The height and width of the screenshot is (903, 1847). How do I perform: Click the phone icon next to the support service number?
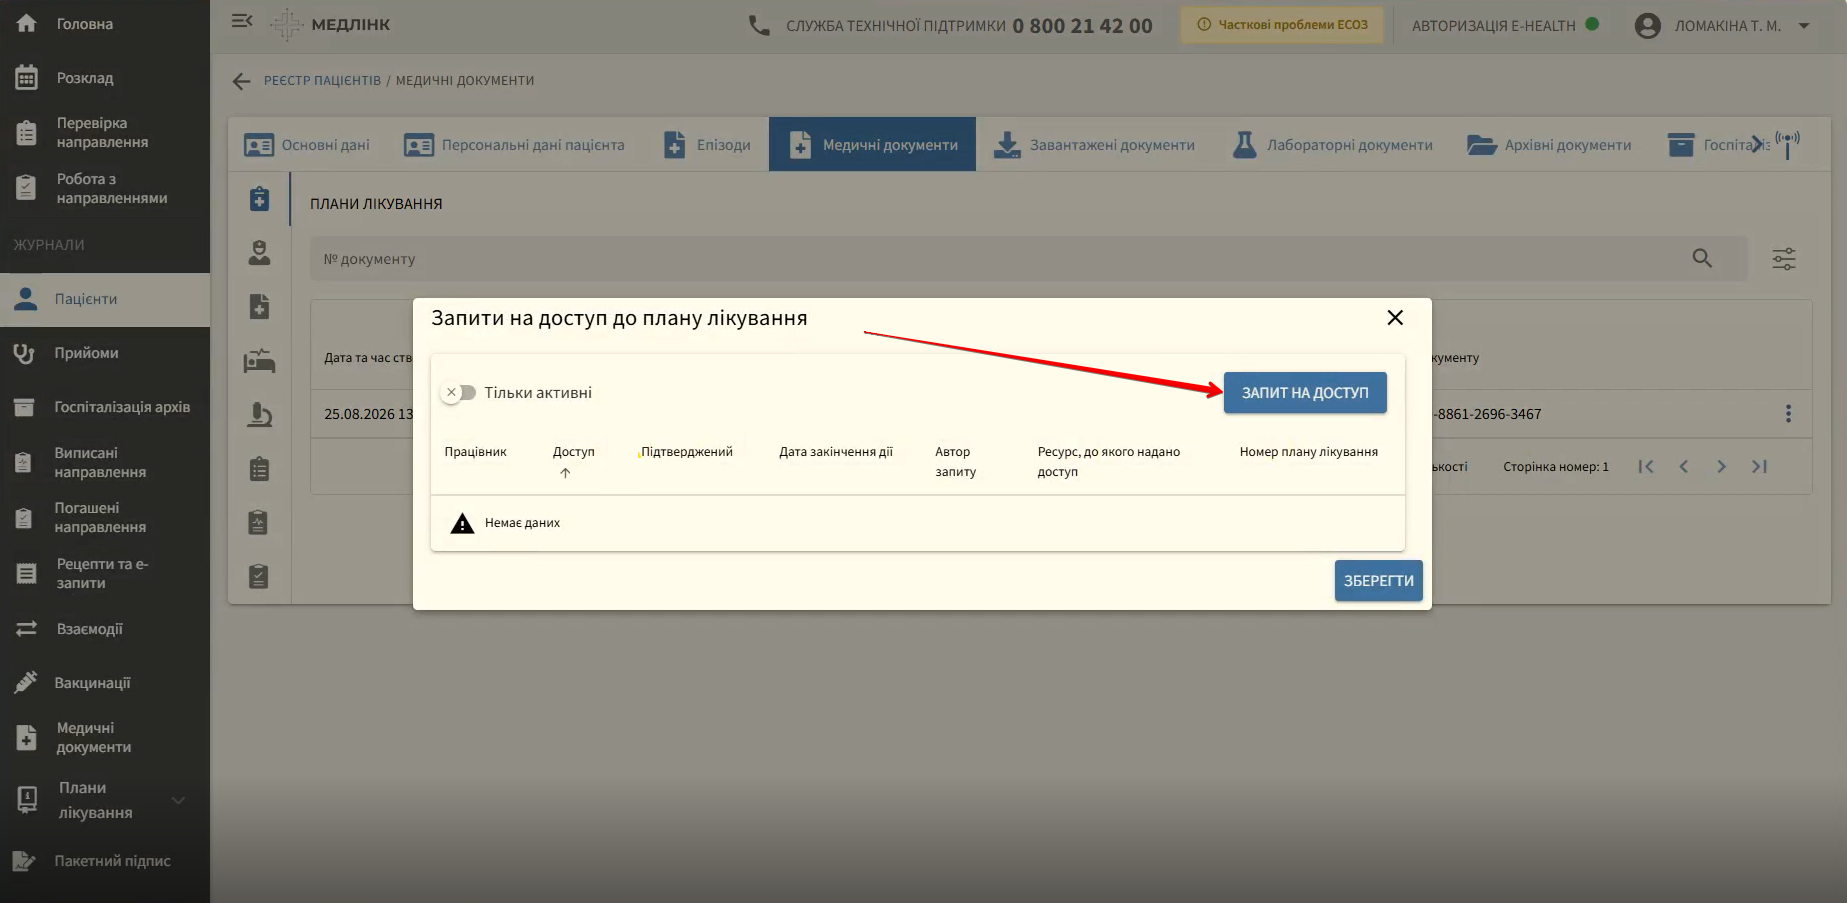pyautogui.click(x=760, y=26)
